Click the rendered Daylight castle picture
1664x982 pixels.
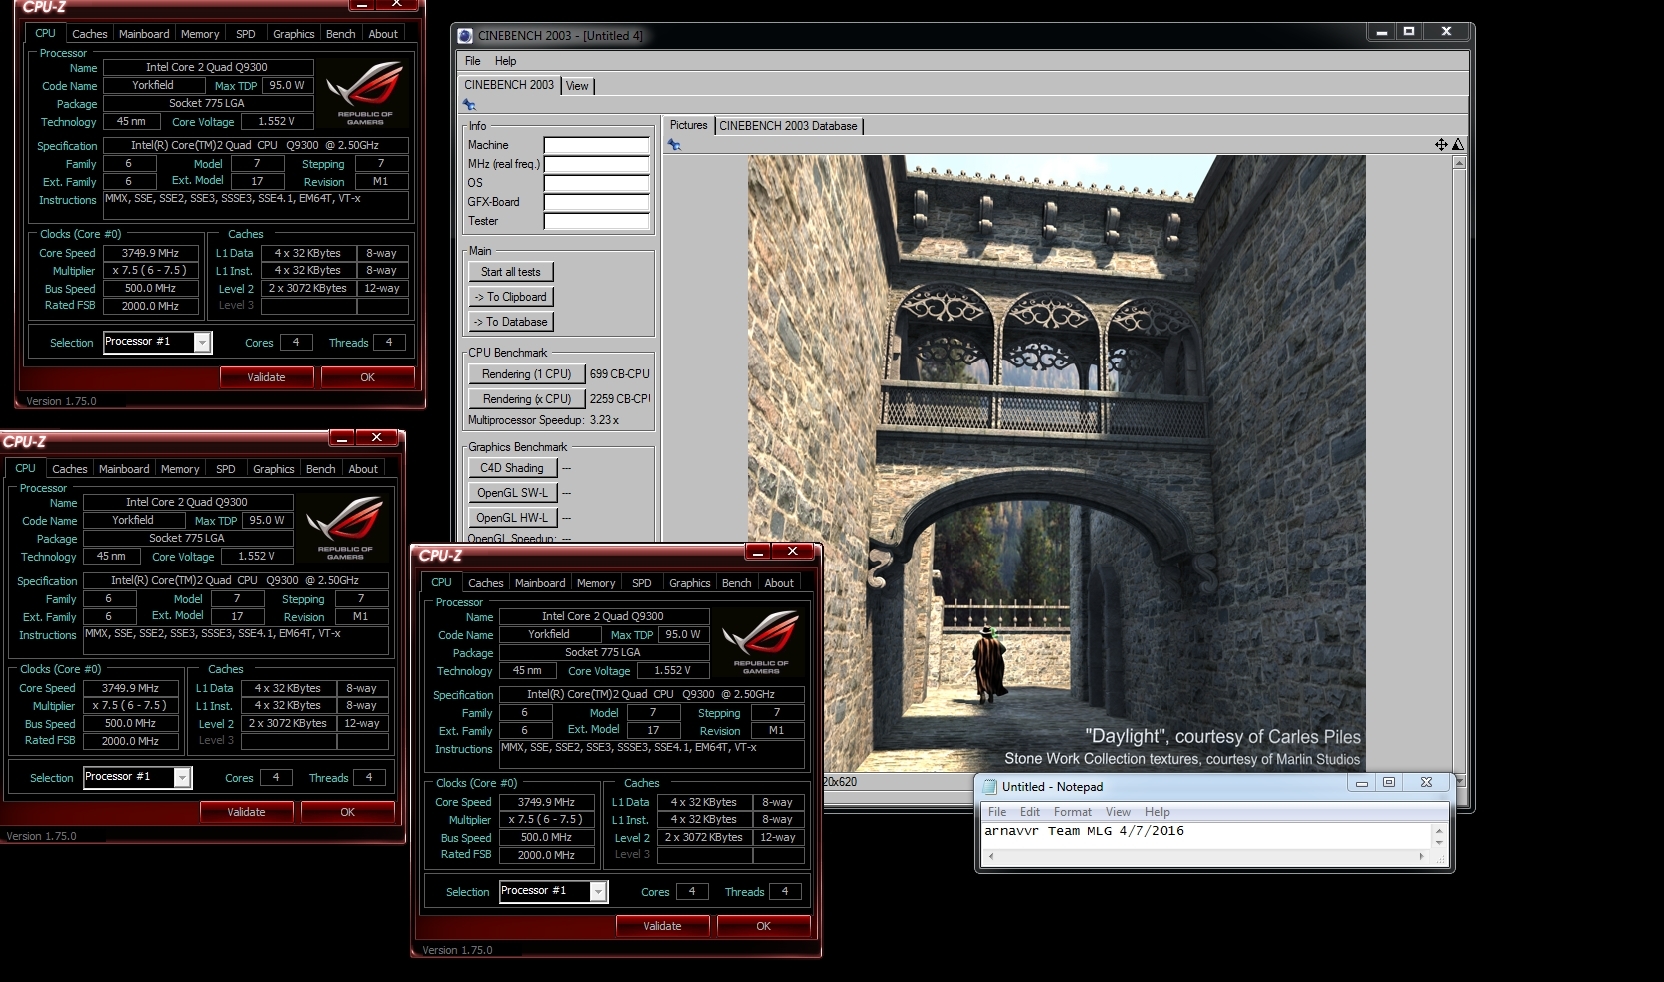pyautogui.click(x=1057, y=463)
